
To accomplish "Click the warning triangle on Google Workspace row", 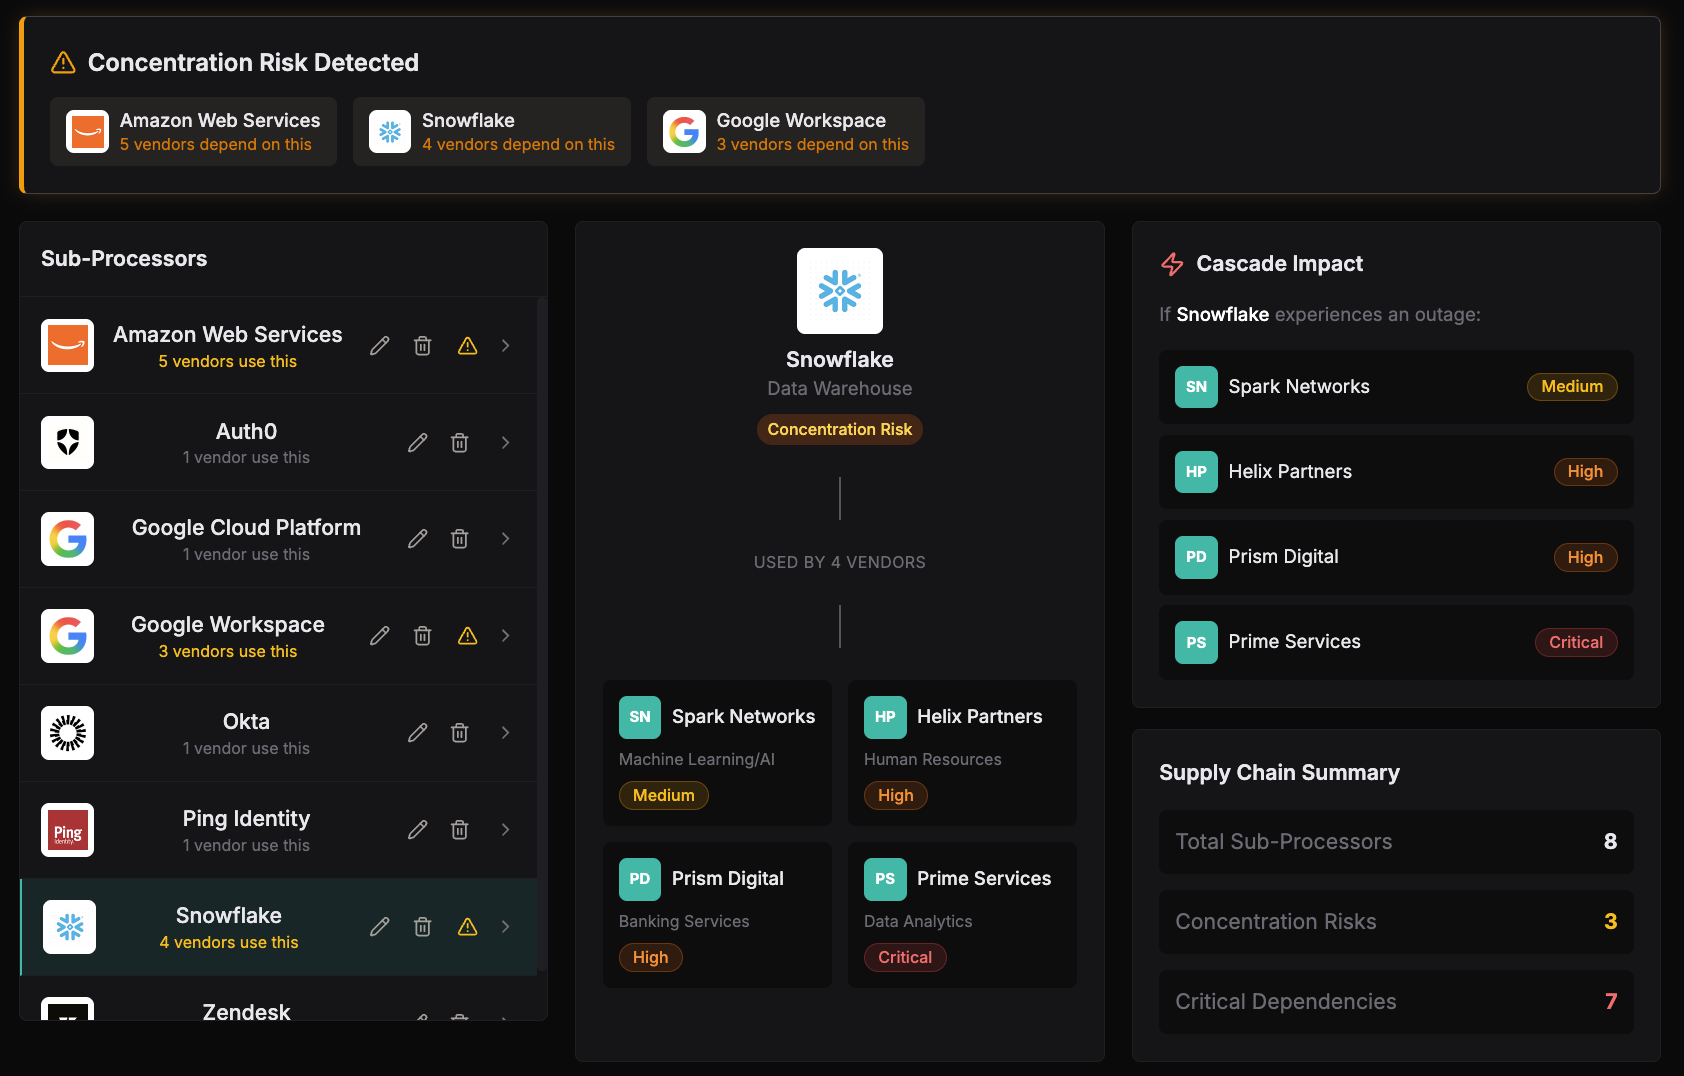I will coord(467,636).
